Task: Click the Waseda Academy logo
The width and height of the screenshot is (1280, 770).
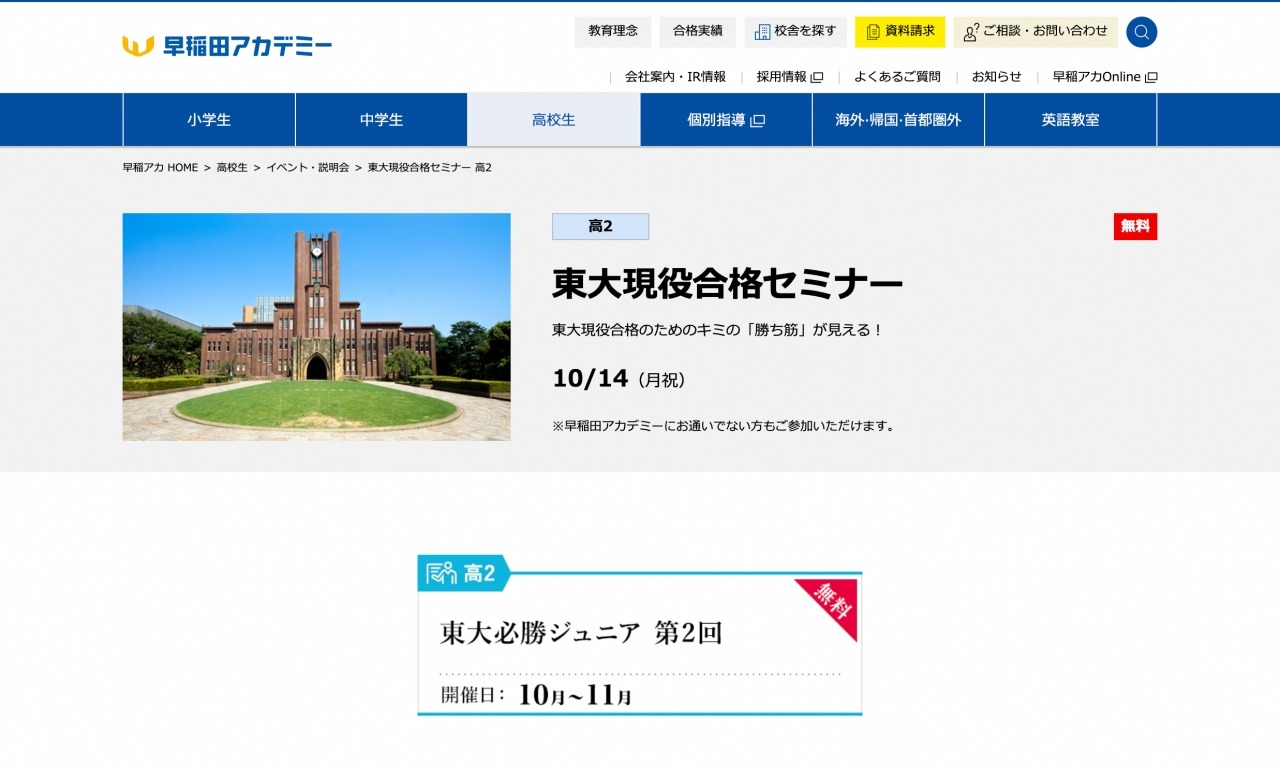Action: click(x=227, y=46)
